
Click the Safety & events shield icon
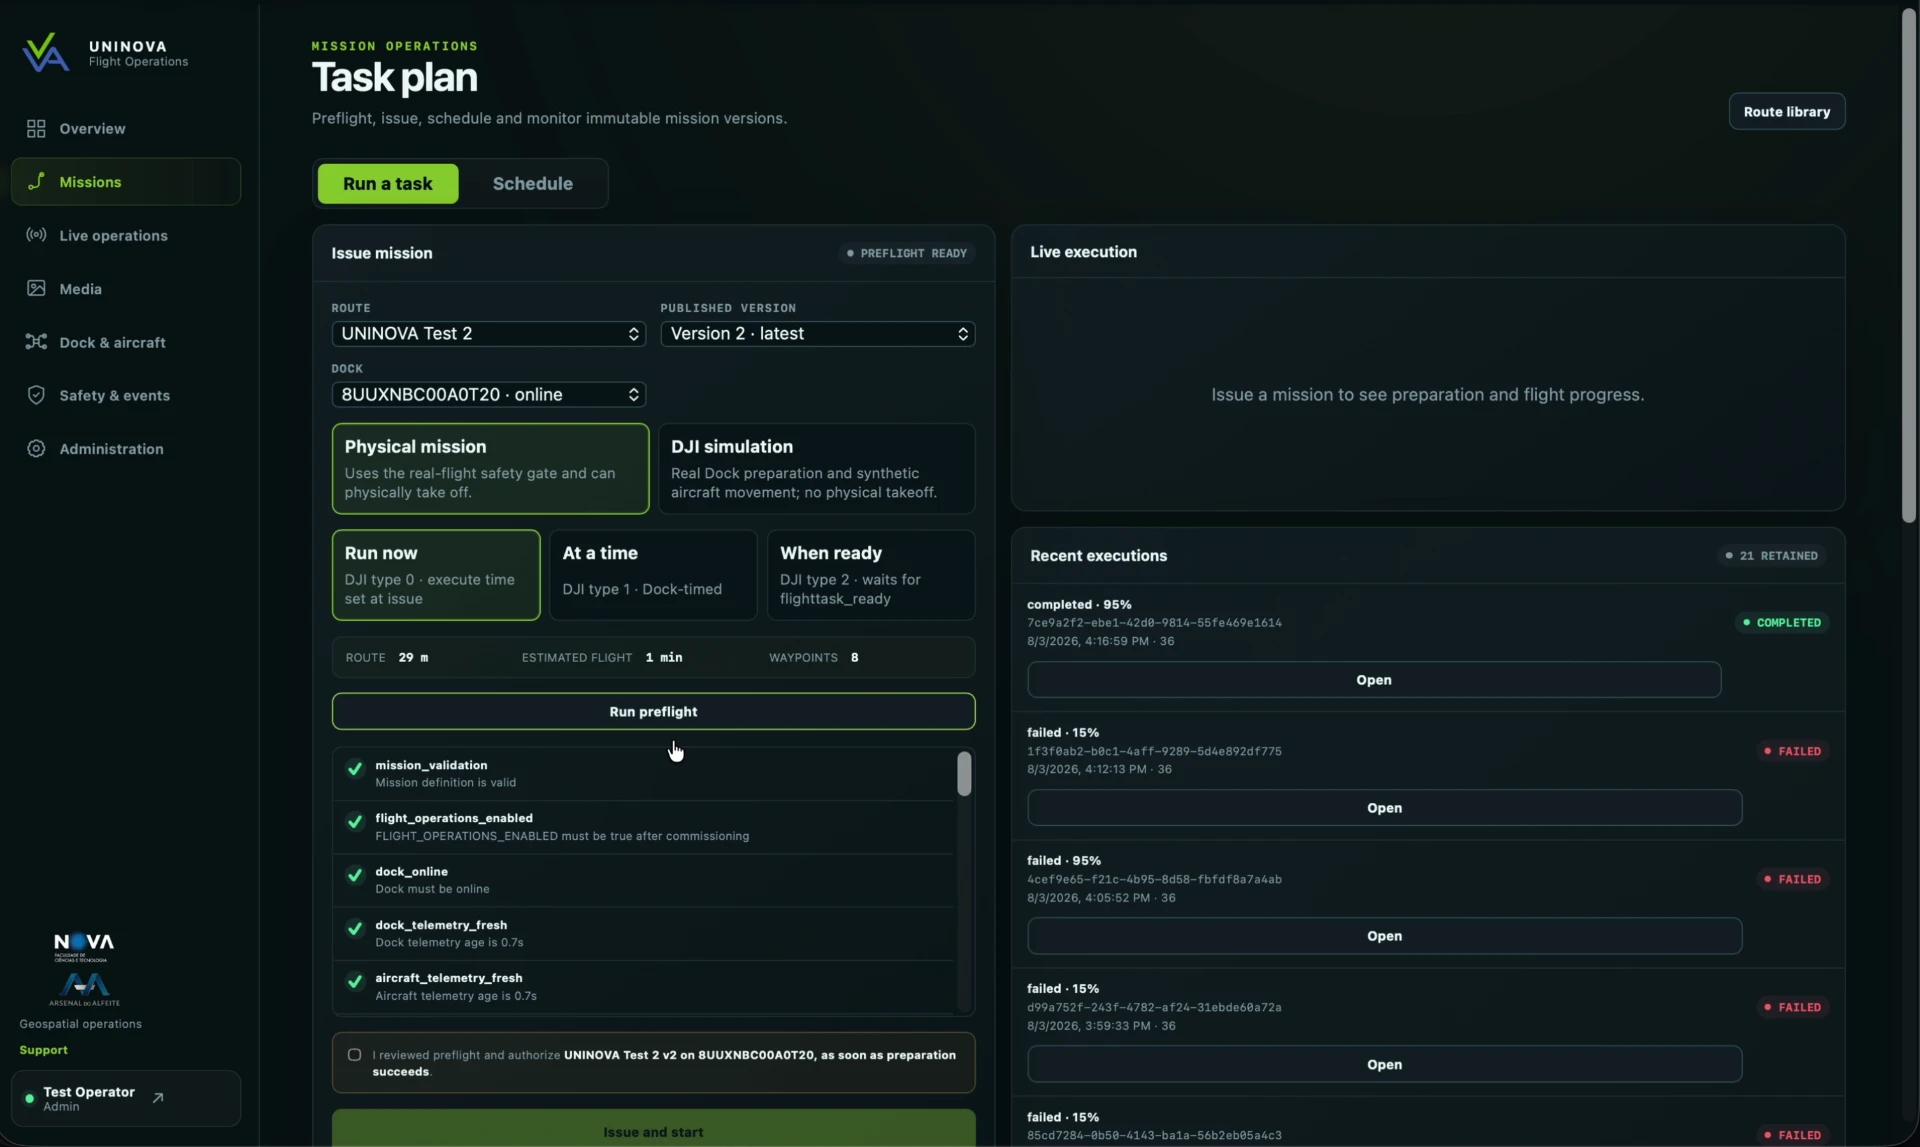pyautogui.click(x=36, y=395)
